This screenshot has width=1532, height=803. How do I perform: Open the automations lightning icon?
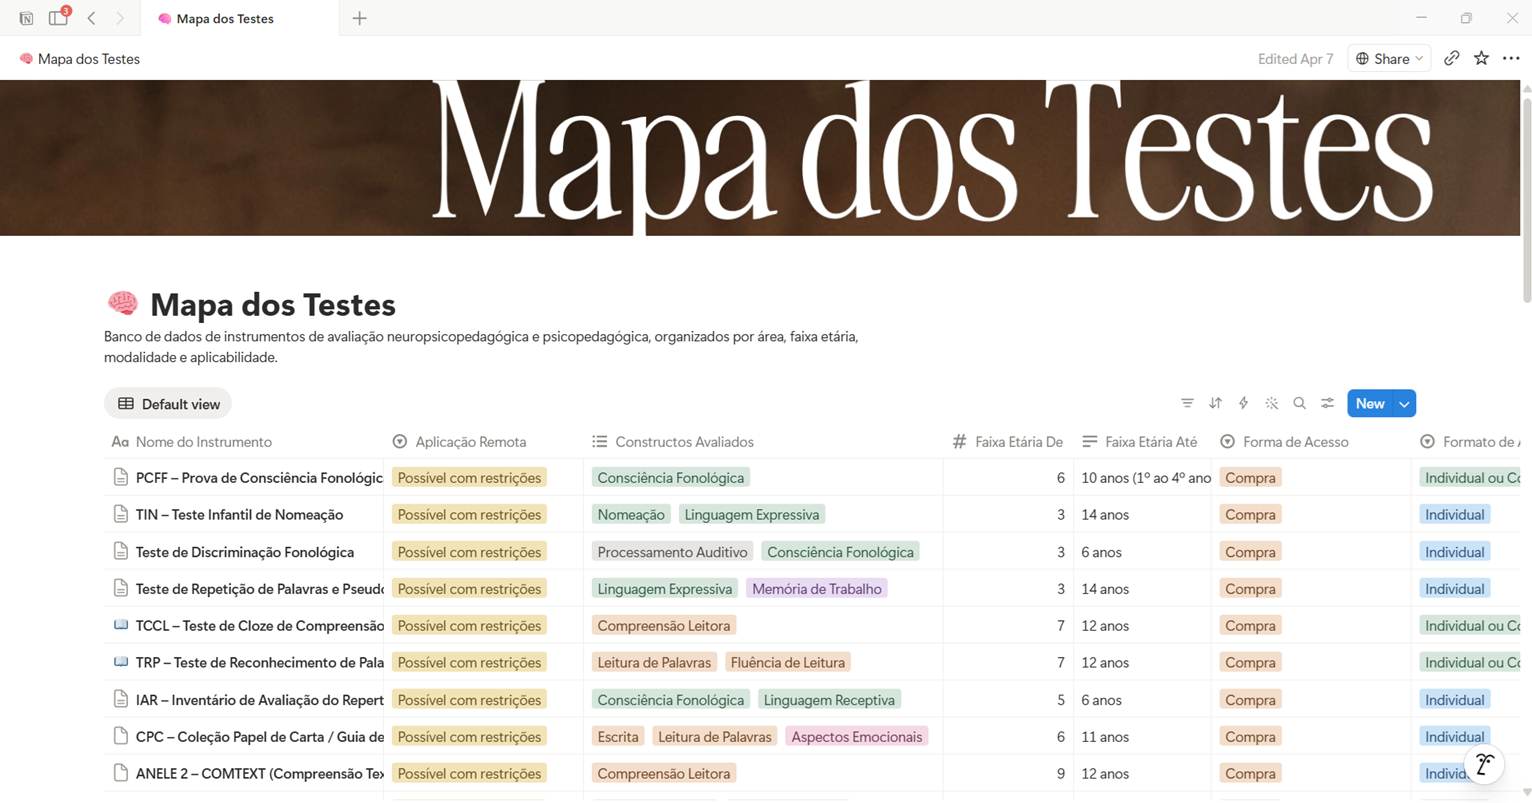tap(1243, 403)
